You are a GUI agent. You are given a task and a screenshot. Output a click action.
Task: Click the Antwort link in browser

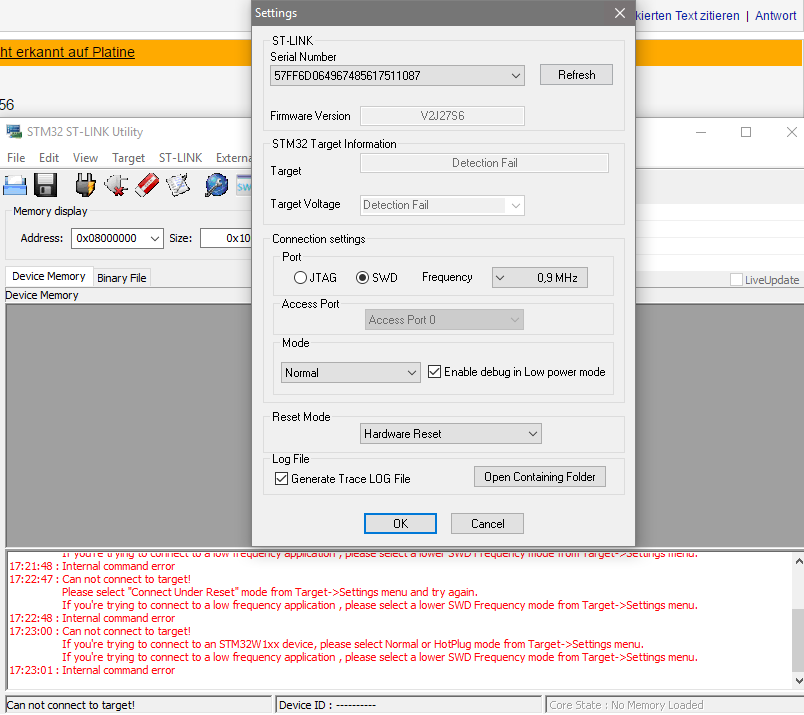[x=775, y=16]
